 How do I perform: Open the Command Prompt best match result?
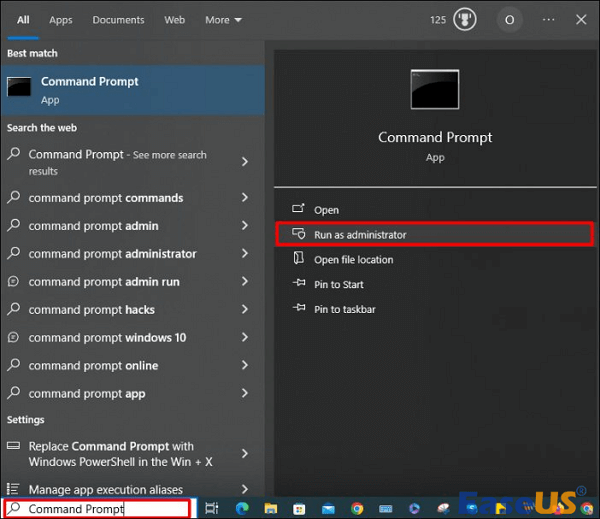(89, 89)
